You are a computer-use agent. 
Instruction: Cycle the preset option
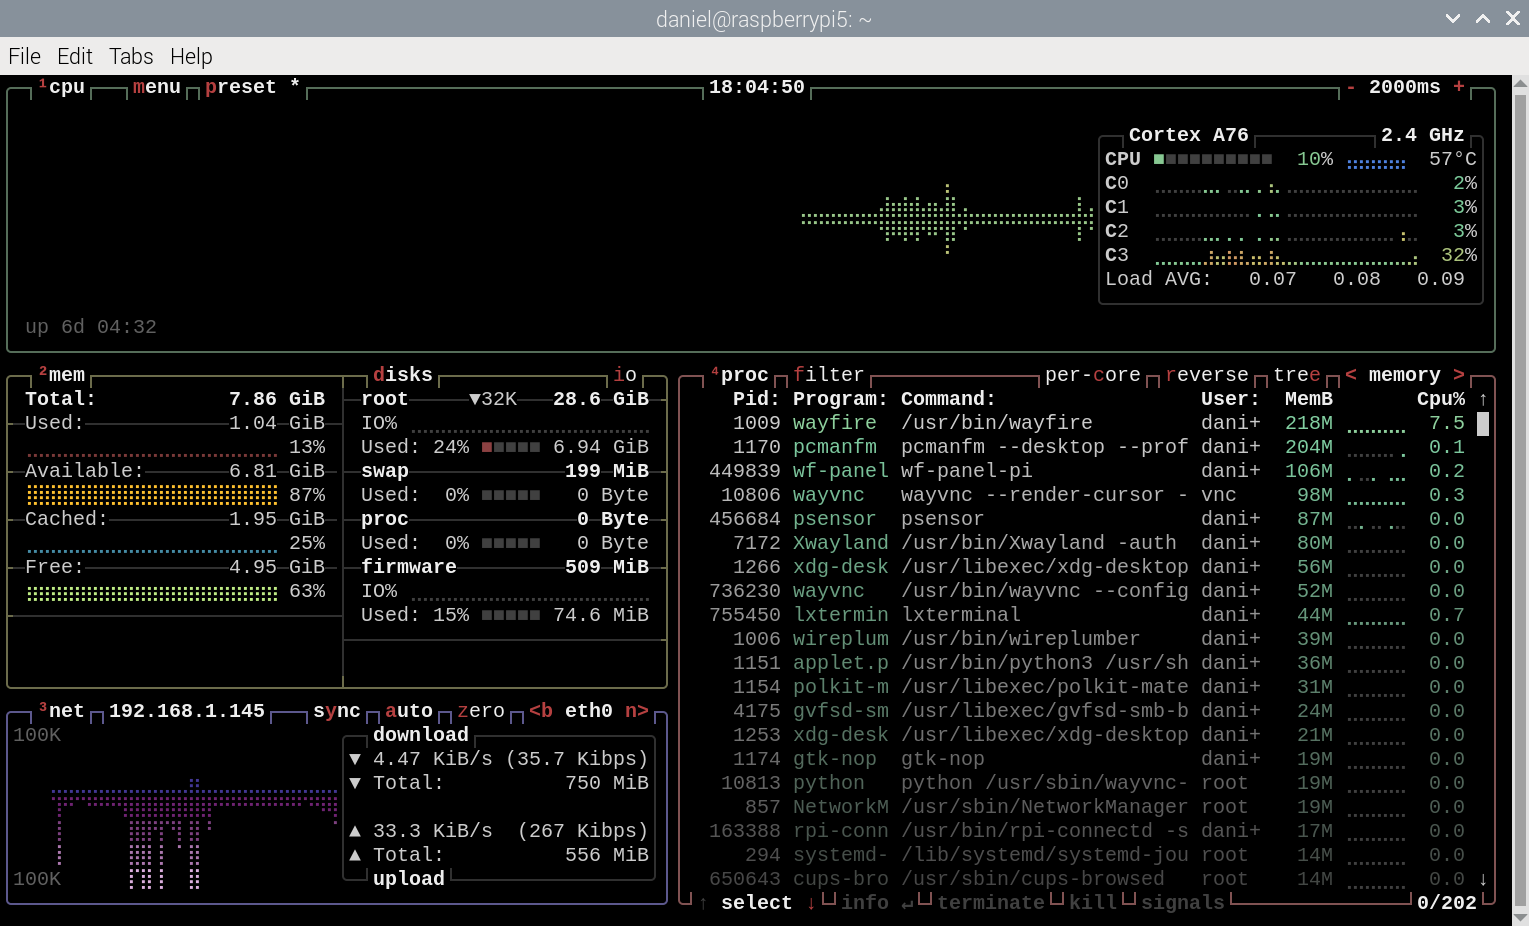[241, 88]
